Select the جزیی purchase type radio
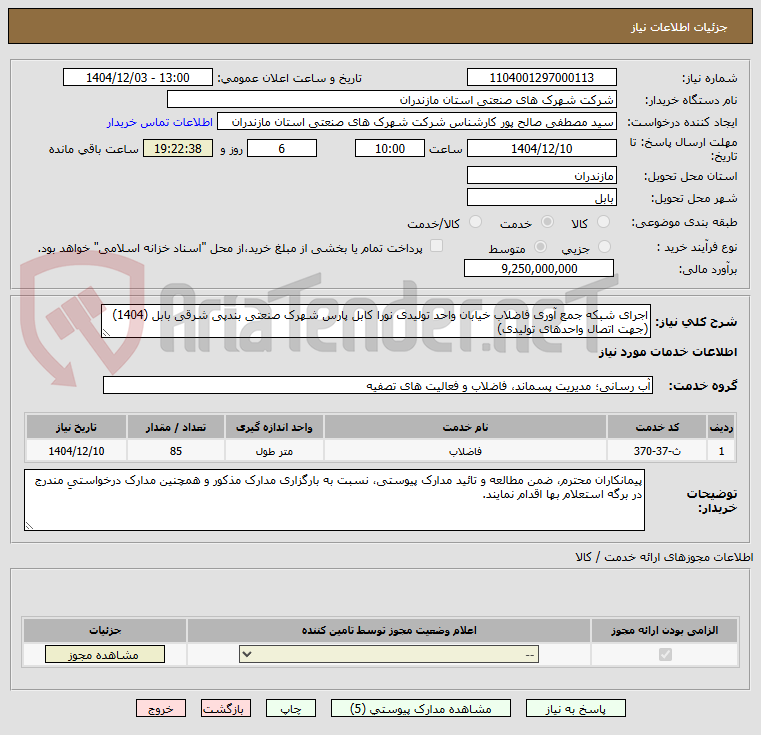The height and width of the screenshot is (735, 761). [604, 247]
